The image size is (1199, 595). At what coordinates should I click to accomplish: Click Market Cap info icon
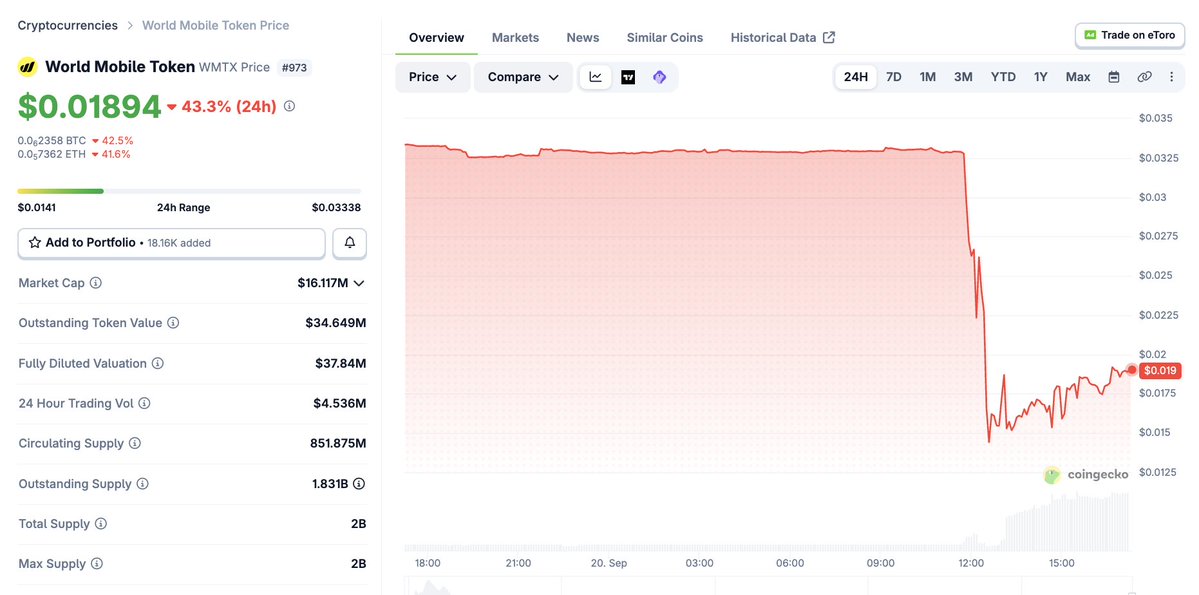(96, 283)
